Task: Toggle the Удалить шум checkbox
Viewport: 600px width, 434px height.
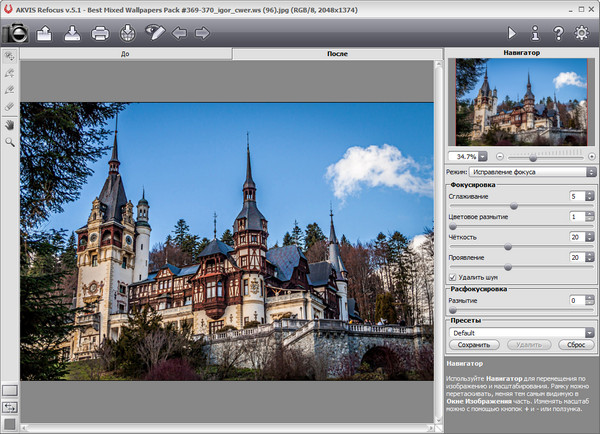Action: [x=453, y=276]
